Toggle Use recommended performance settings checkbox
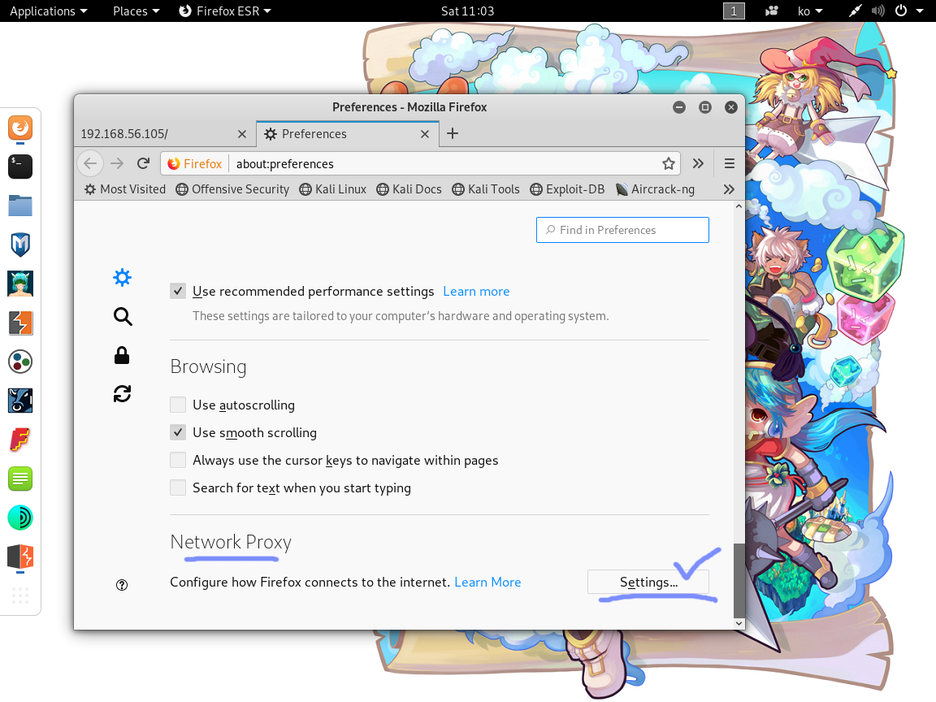 coord(178,291)
